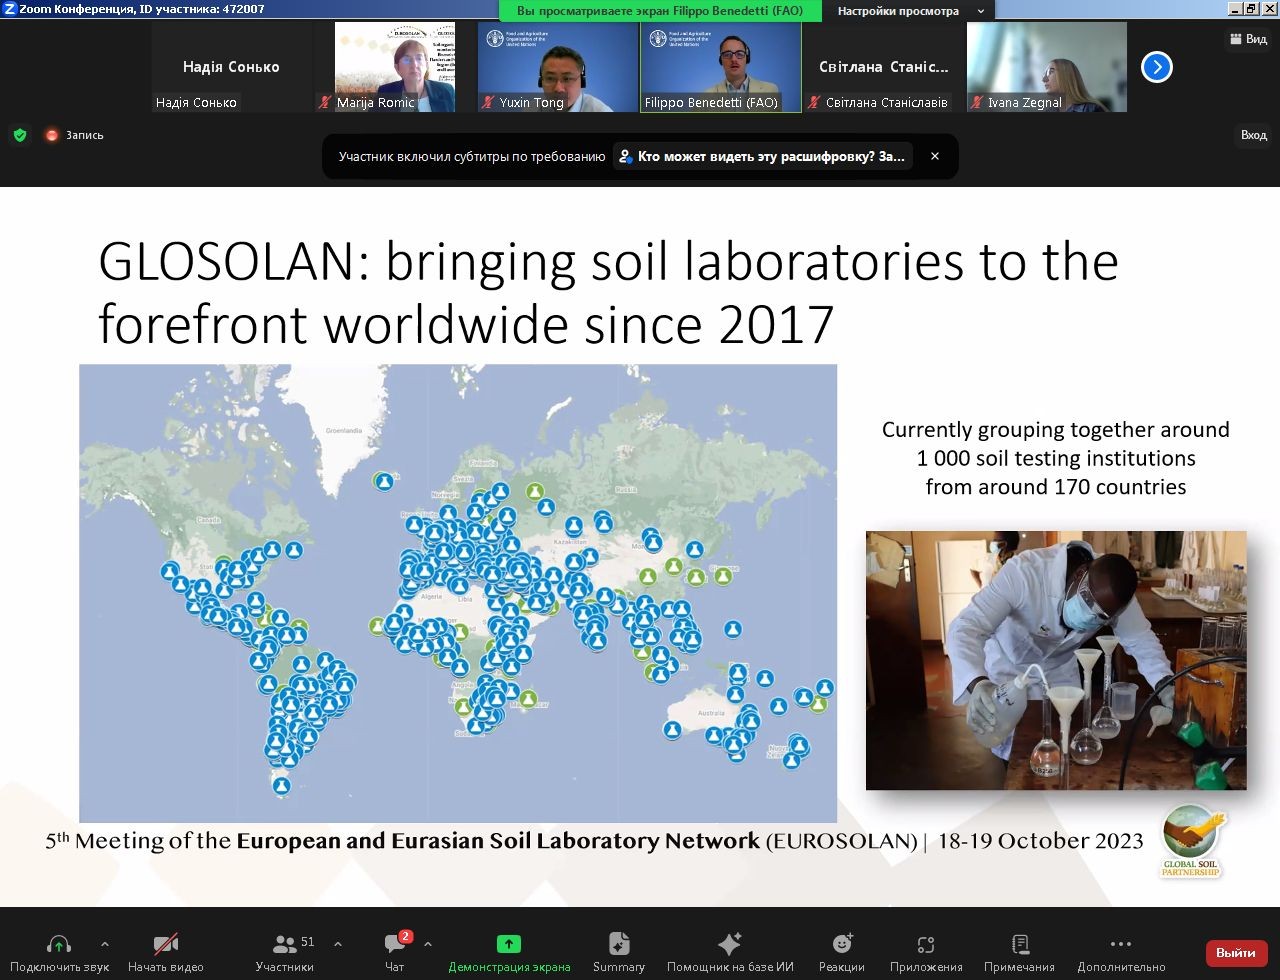This screenshot has width=1280, height=980.
Task: Click the 'Australia' label on the map
Action: (711, 713)
